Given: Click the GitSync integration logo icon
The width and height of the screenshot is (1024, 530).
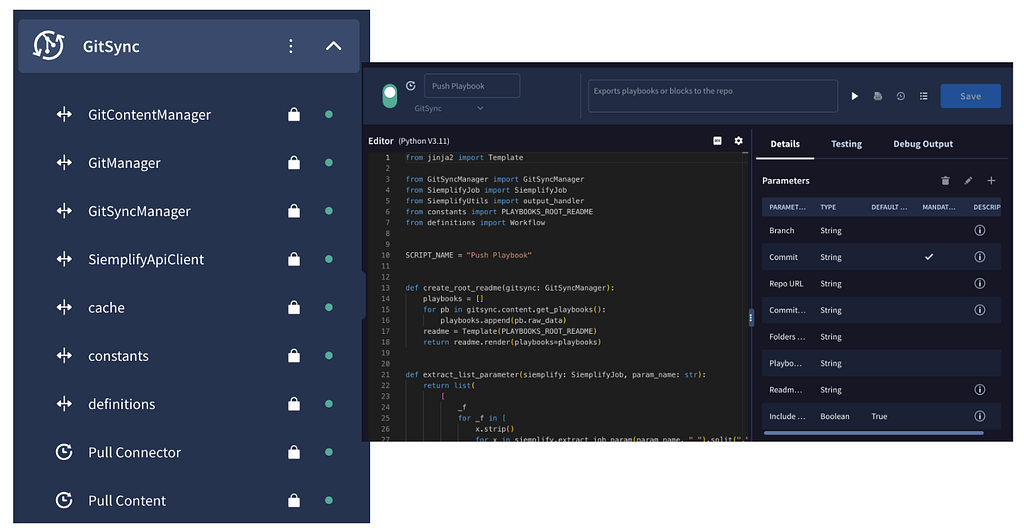Looking at the screenshot, I should [49, 46].
